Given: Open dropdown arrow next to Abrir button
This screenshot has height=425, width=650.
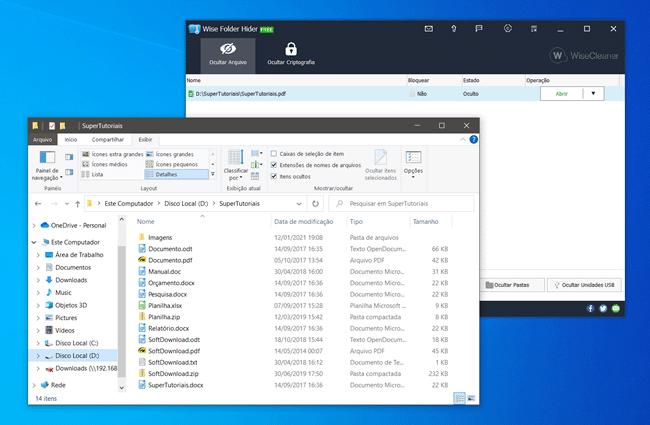Looking at the screenshot, I should pos(592,93).
